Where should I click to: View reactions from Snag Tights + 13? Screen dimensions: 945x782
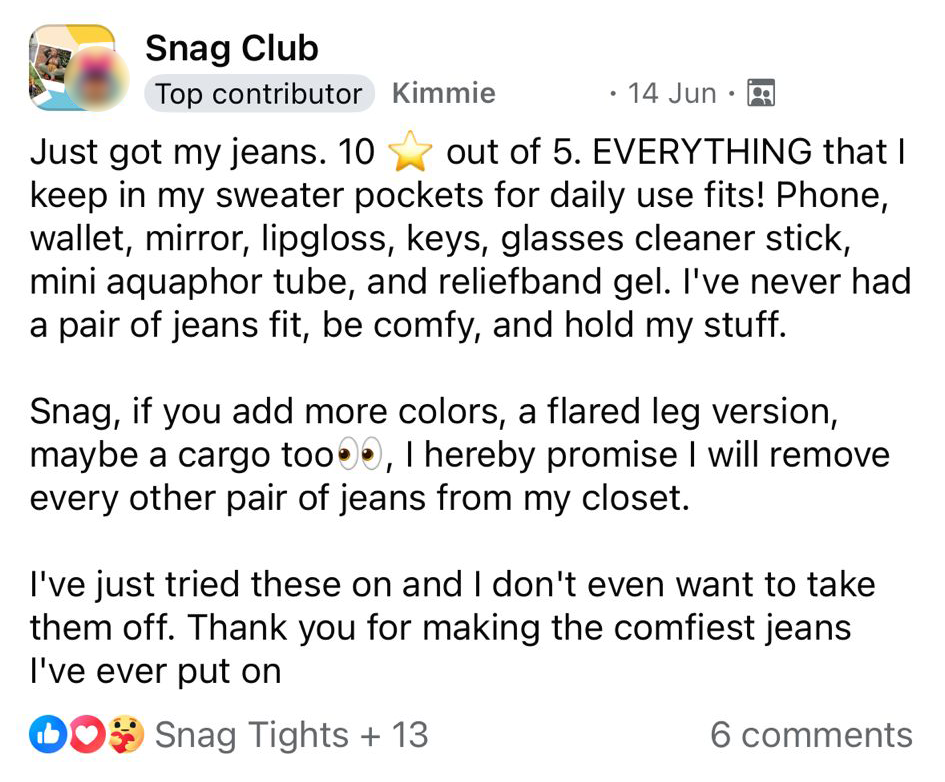[x=291, y=735]
